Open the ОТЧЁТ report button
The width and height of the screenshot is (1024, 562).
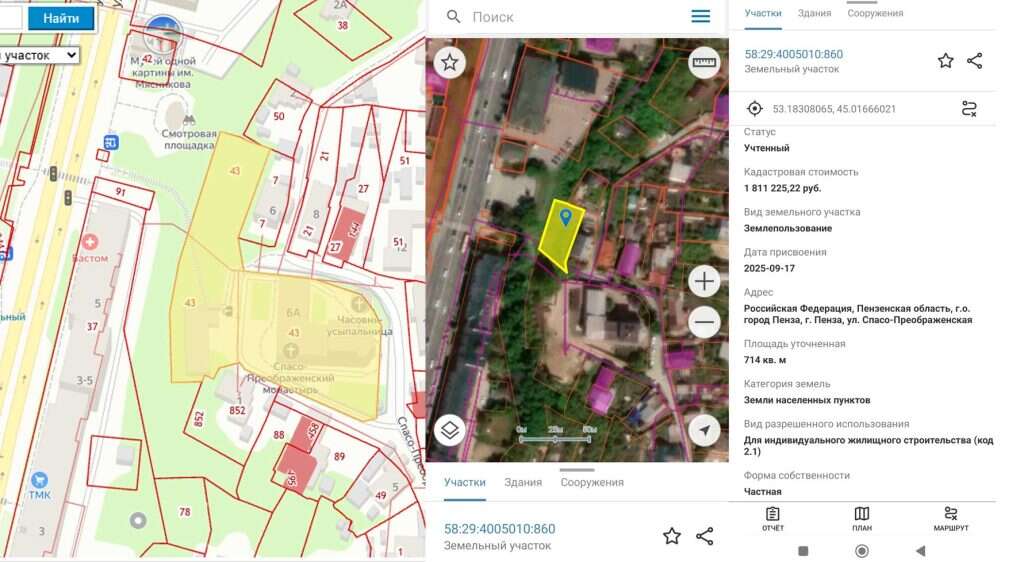pyautogui.click(x=773, y=518)
